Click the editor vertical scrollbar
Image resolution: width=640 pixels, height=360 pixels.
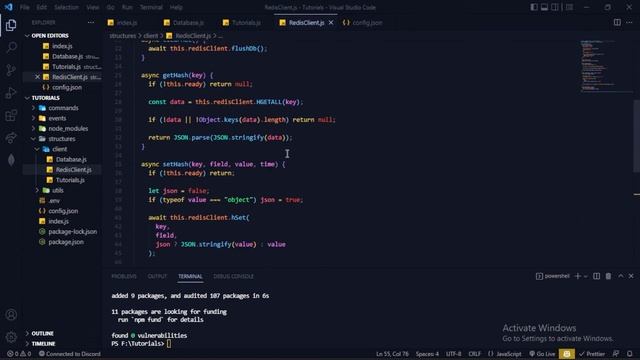point(636,137)
